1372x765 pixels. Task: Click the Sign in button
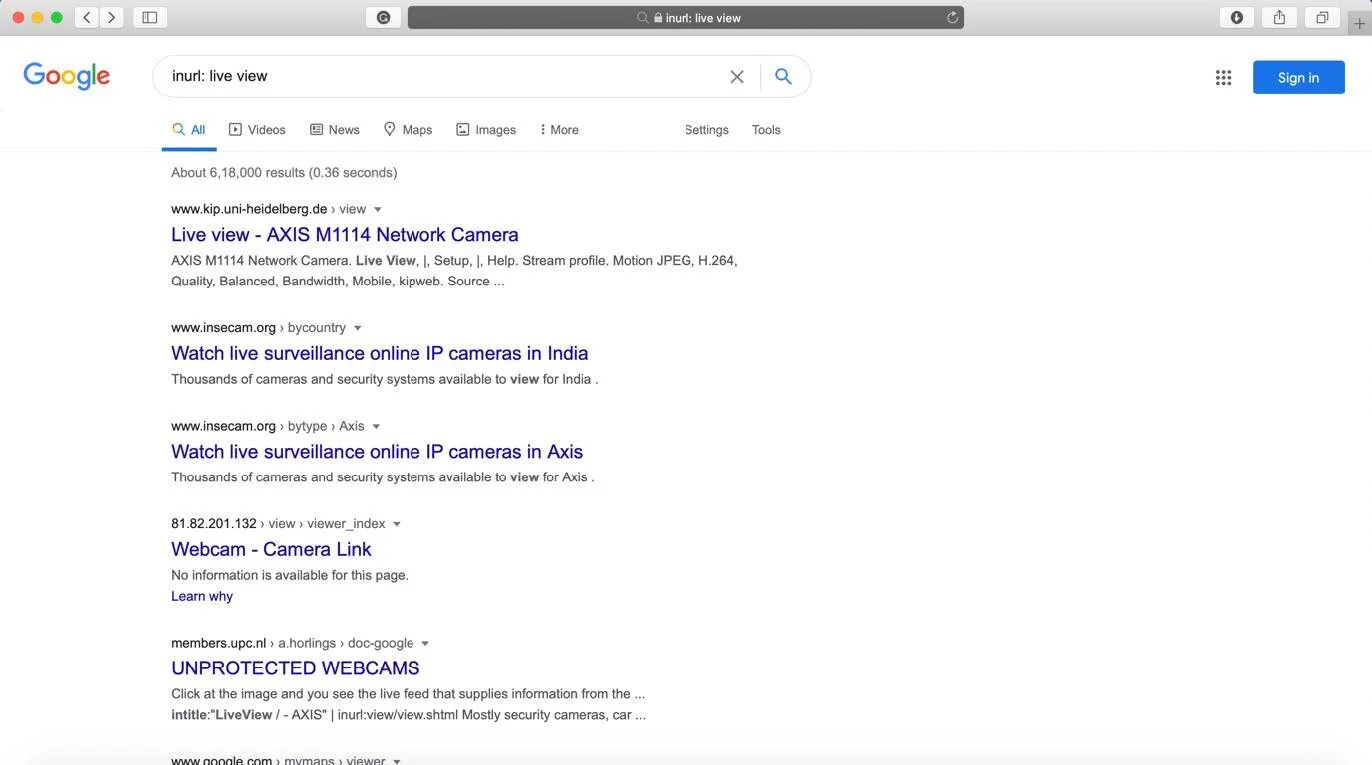(x=1298, y=78)
